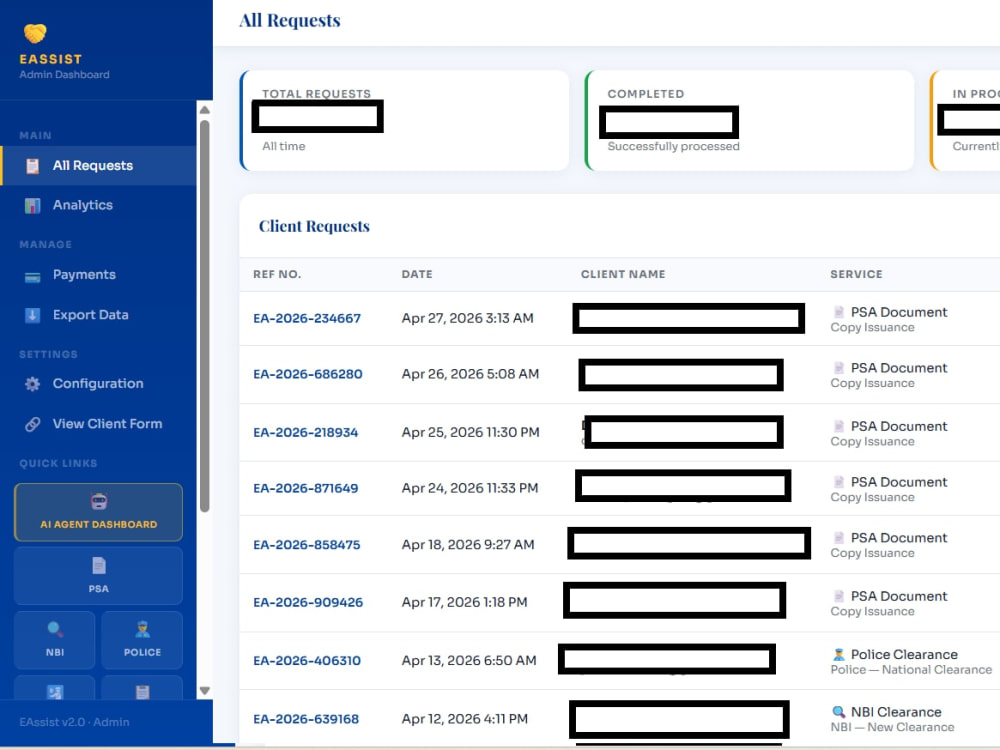Open the Payments section
1000x750 pixels.
click(x=98, y=275)
